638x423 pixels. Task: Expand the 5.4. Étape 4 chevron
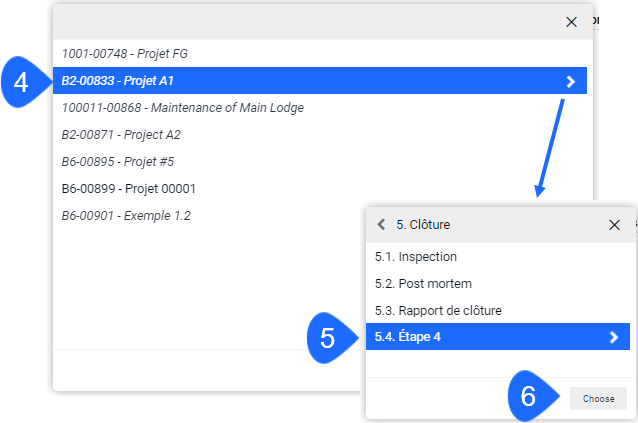pos(614,337)
